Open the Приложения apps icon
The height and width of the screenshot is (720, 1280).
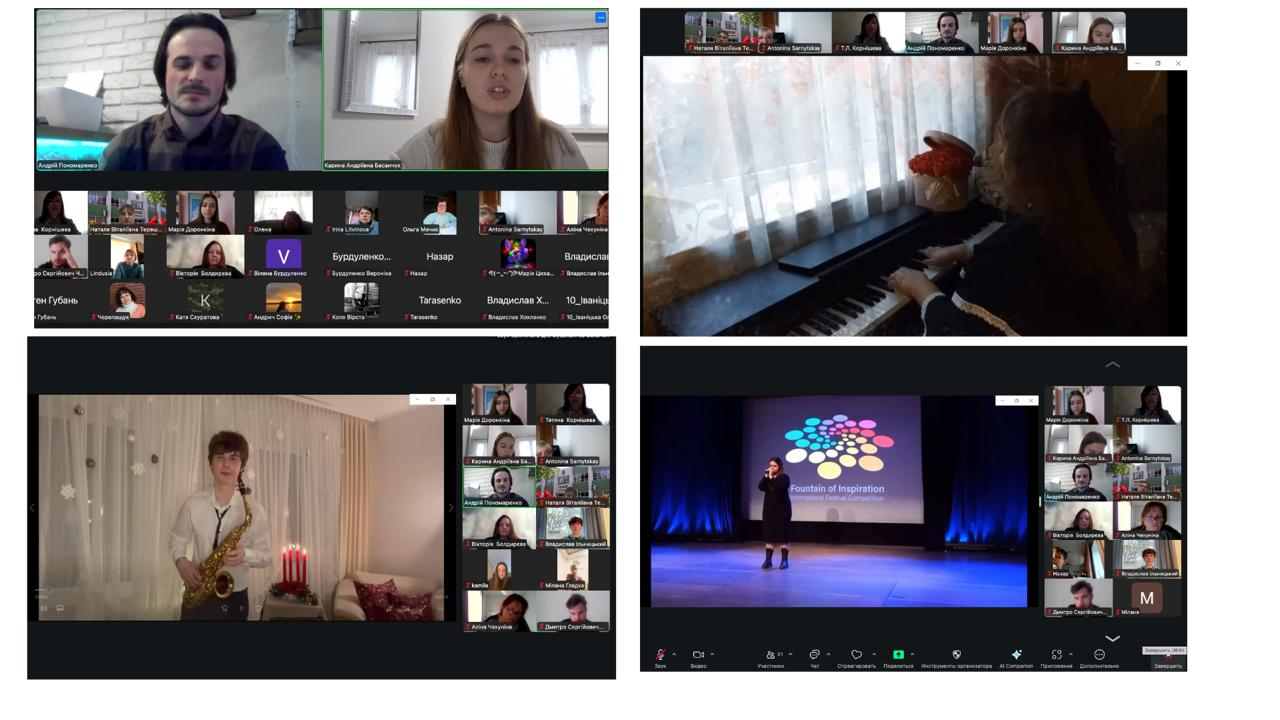coord(1056,655)
